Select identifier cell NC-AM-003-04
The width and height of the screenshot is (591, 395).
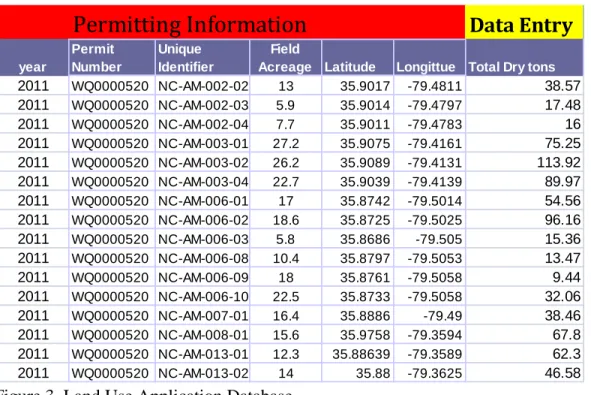click(202, 182)
